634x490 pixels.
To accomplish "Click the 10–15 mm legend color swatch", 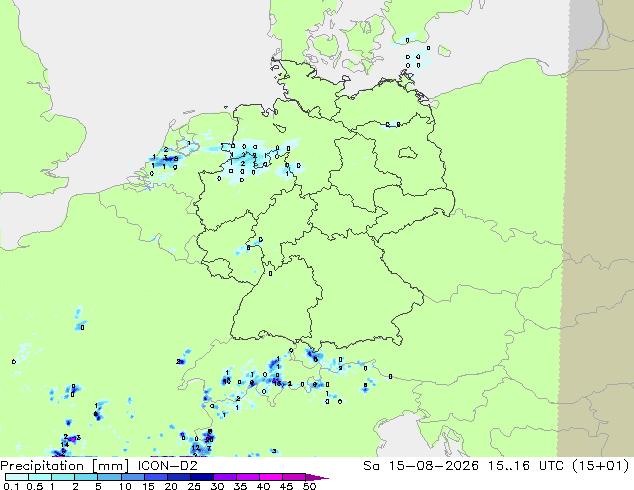I will (132, 477).
